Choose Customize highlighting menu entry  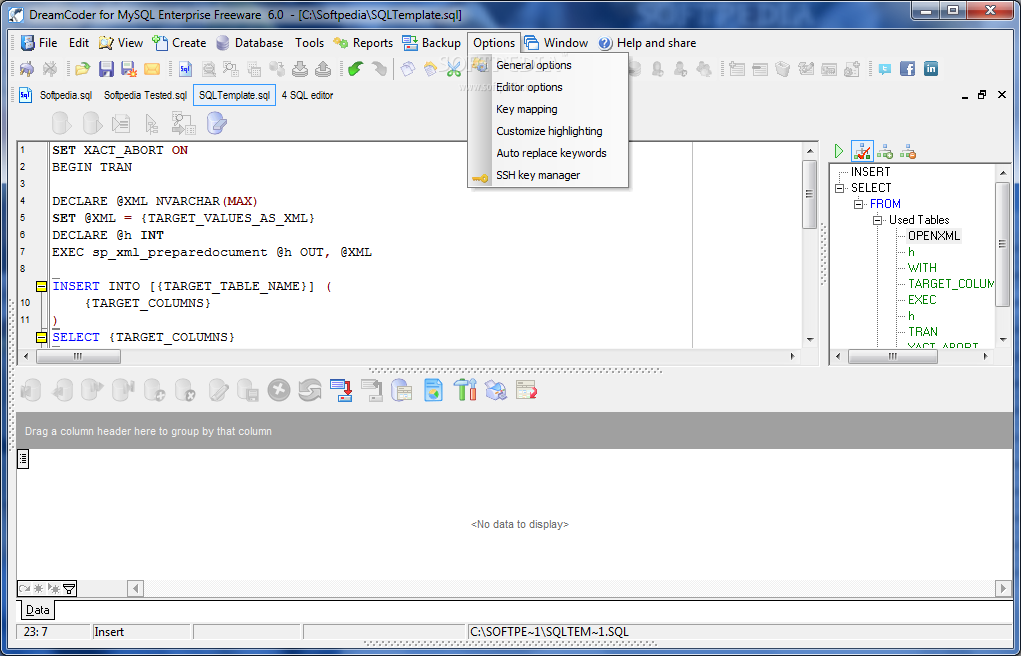coord(548,131)
